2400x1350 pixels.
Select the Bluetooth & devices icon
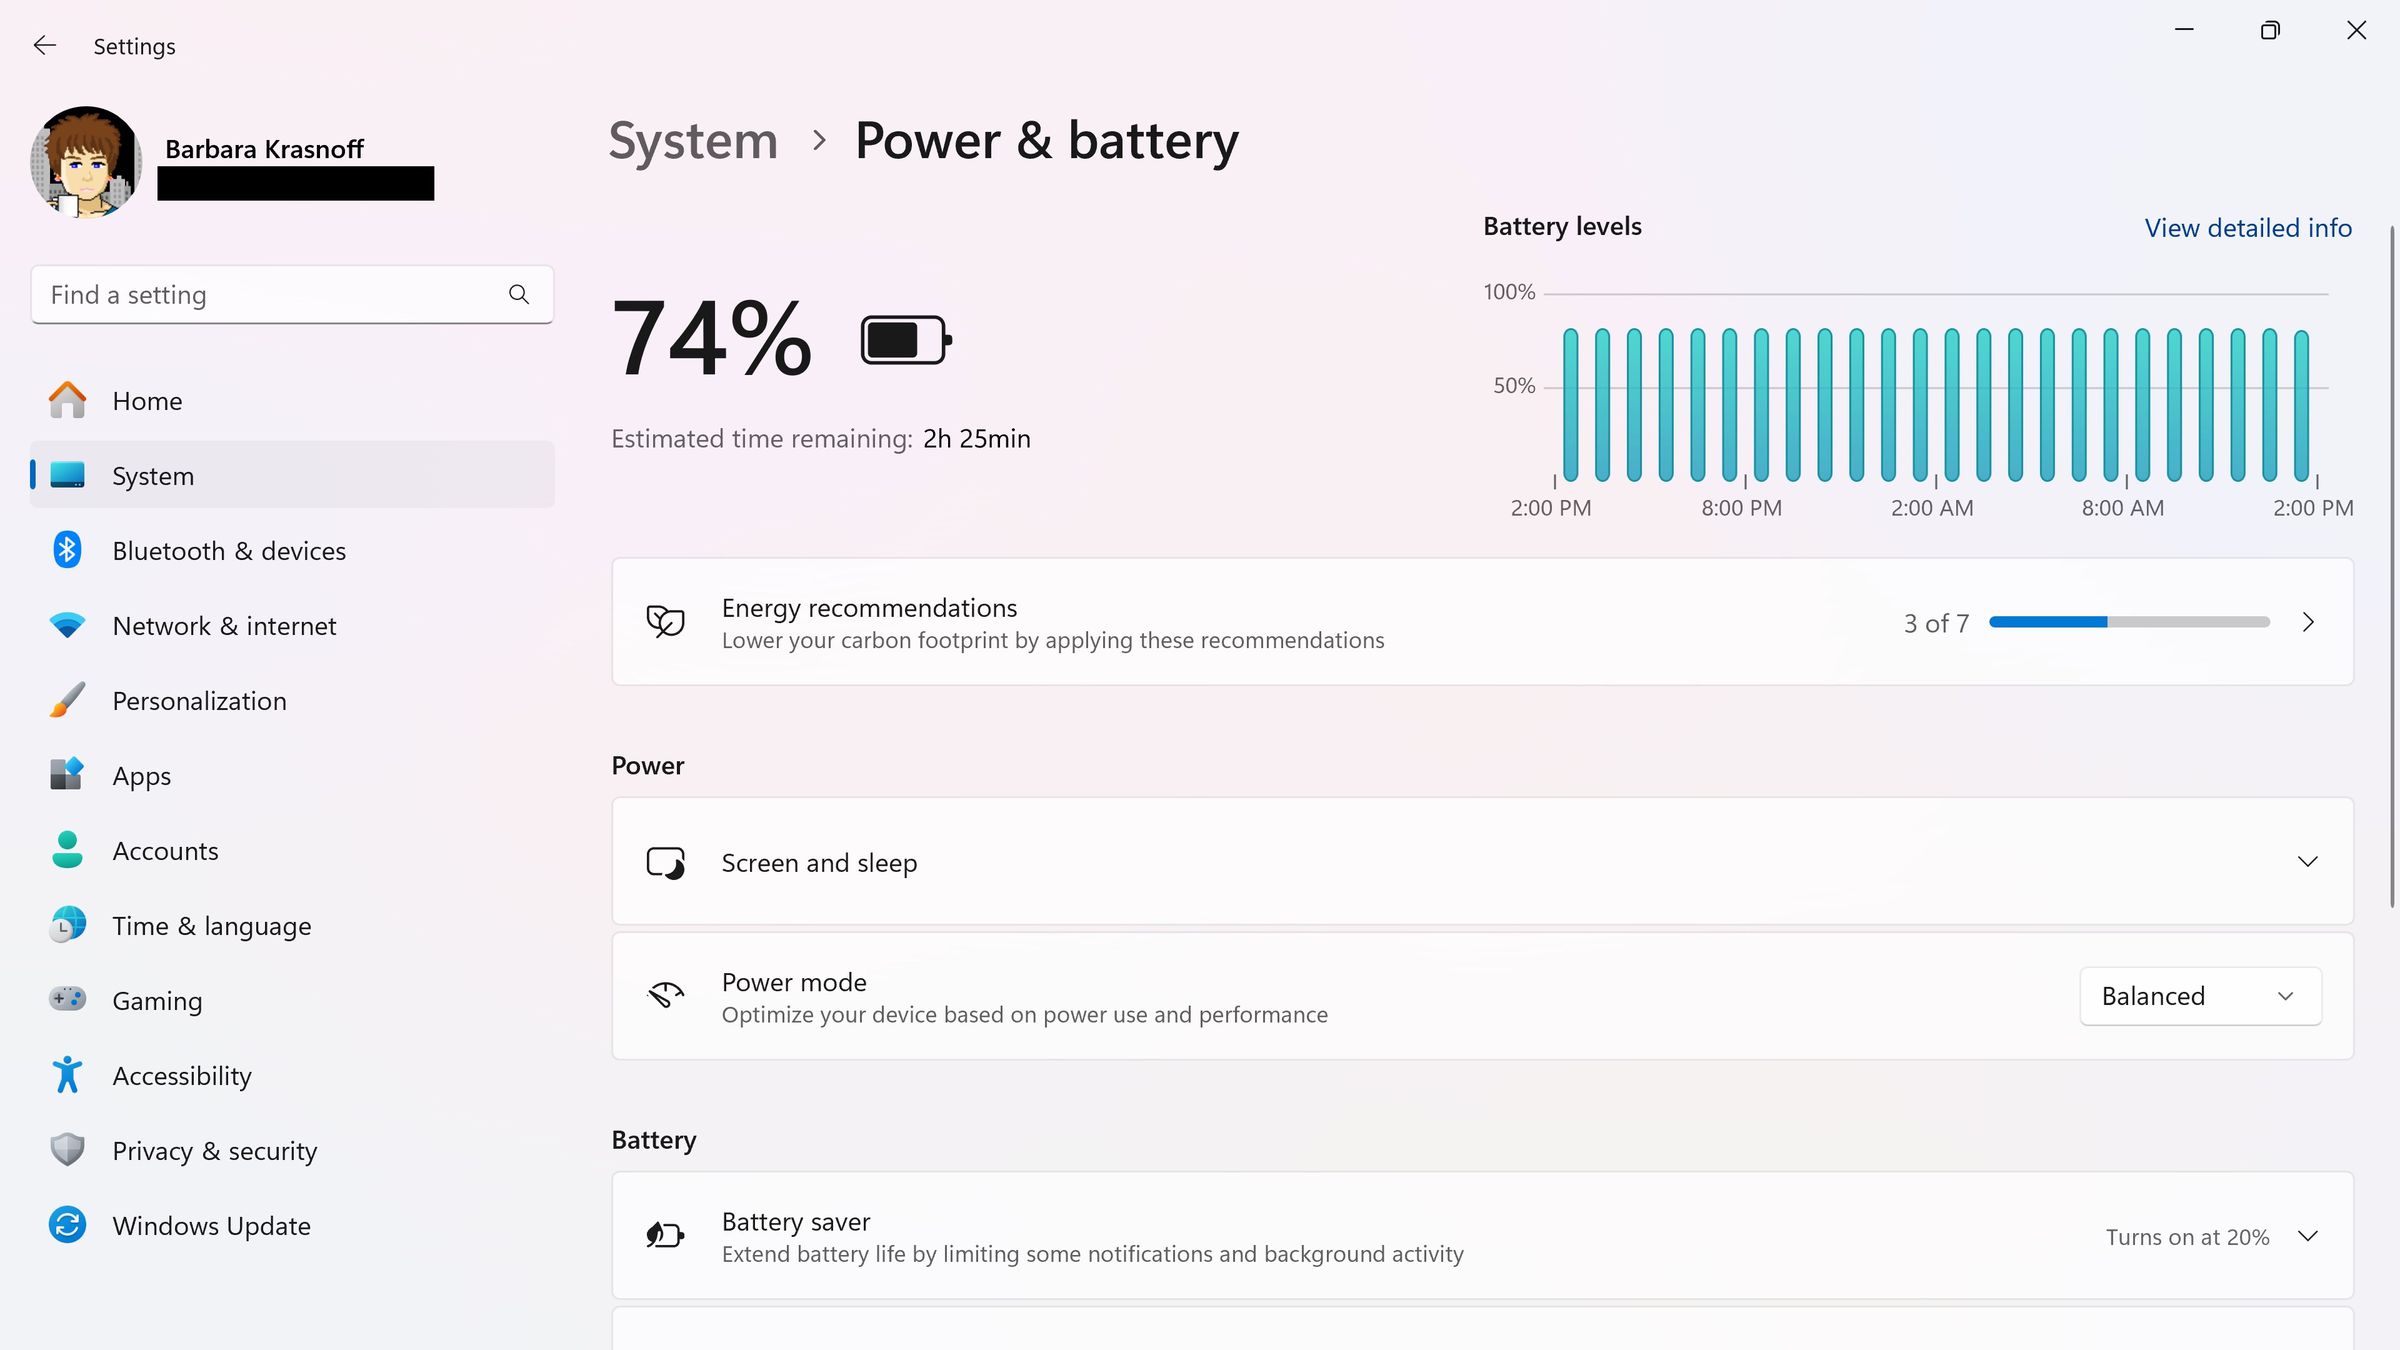click(66, 549)
